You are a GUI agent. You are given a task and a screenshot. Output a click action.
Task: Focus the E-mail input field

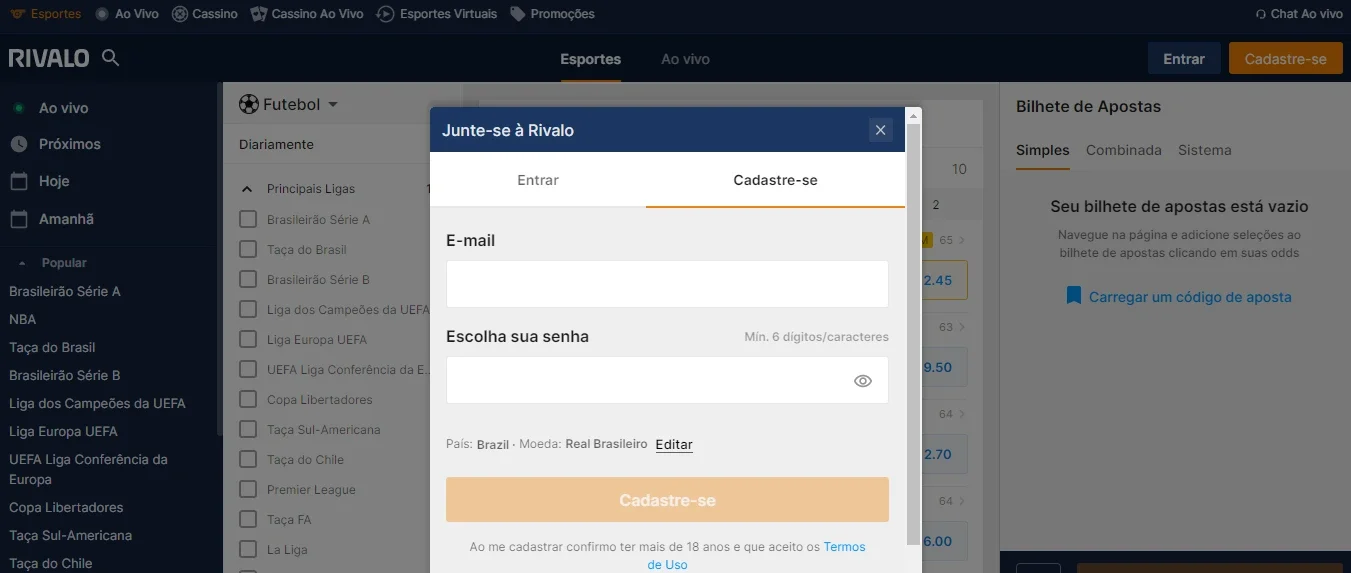point(667,284)
